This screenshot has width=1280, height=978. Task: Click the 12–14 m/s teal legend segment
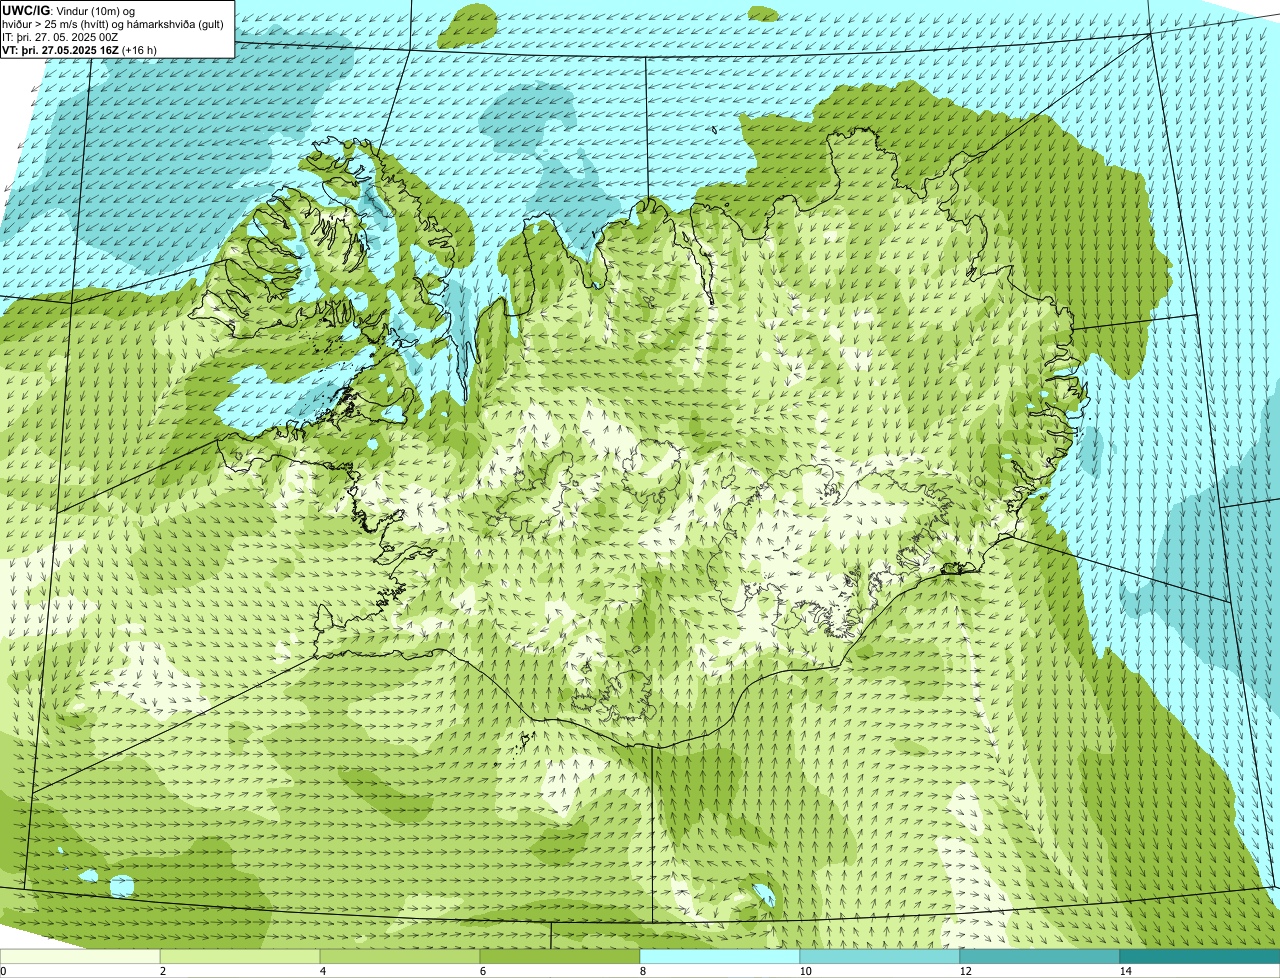[1040, 956]
